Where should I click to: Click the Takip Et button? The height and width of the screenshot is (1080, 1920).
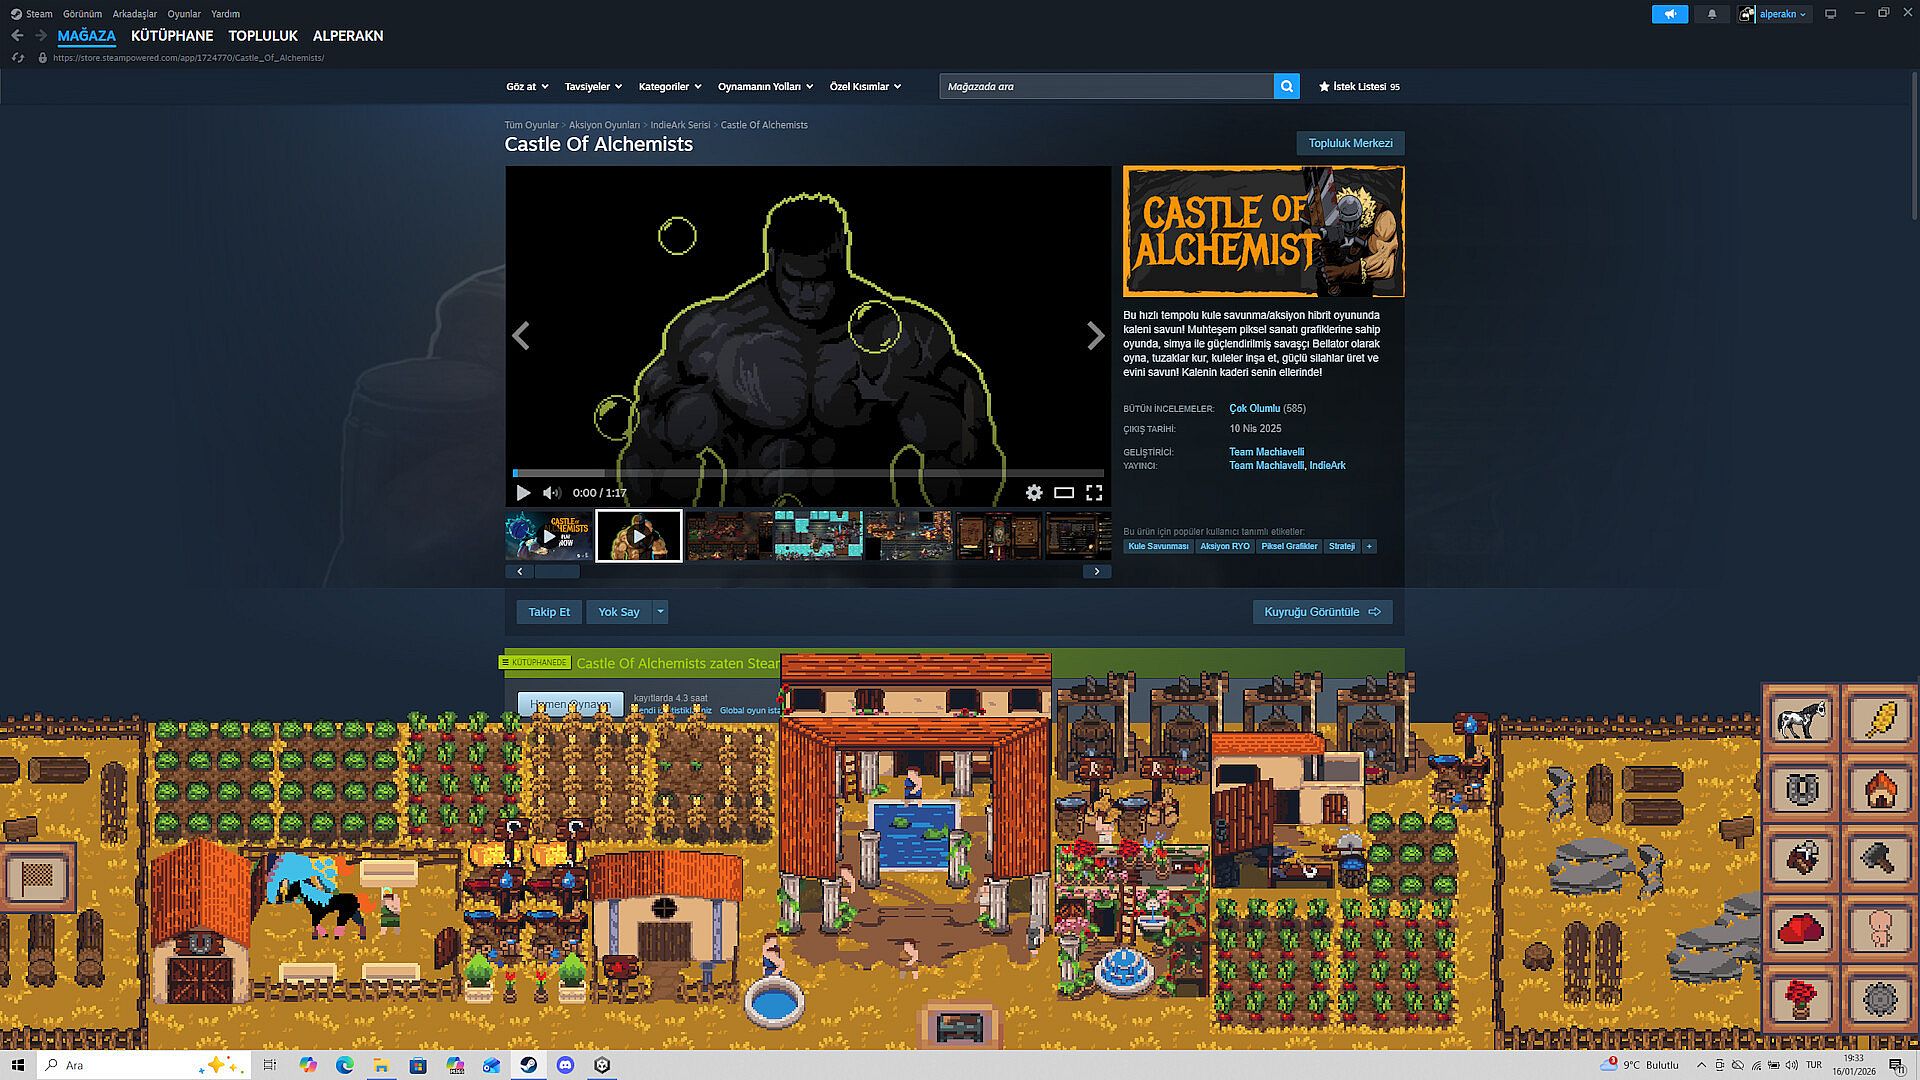[549, 612]
